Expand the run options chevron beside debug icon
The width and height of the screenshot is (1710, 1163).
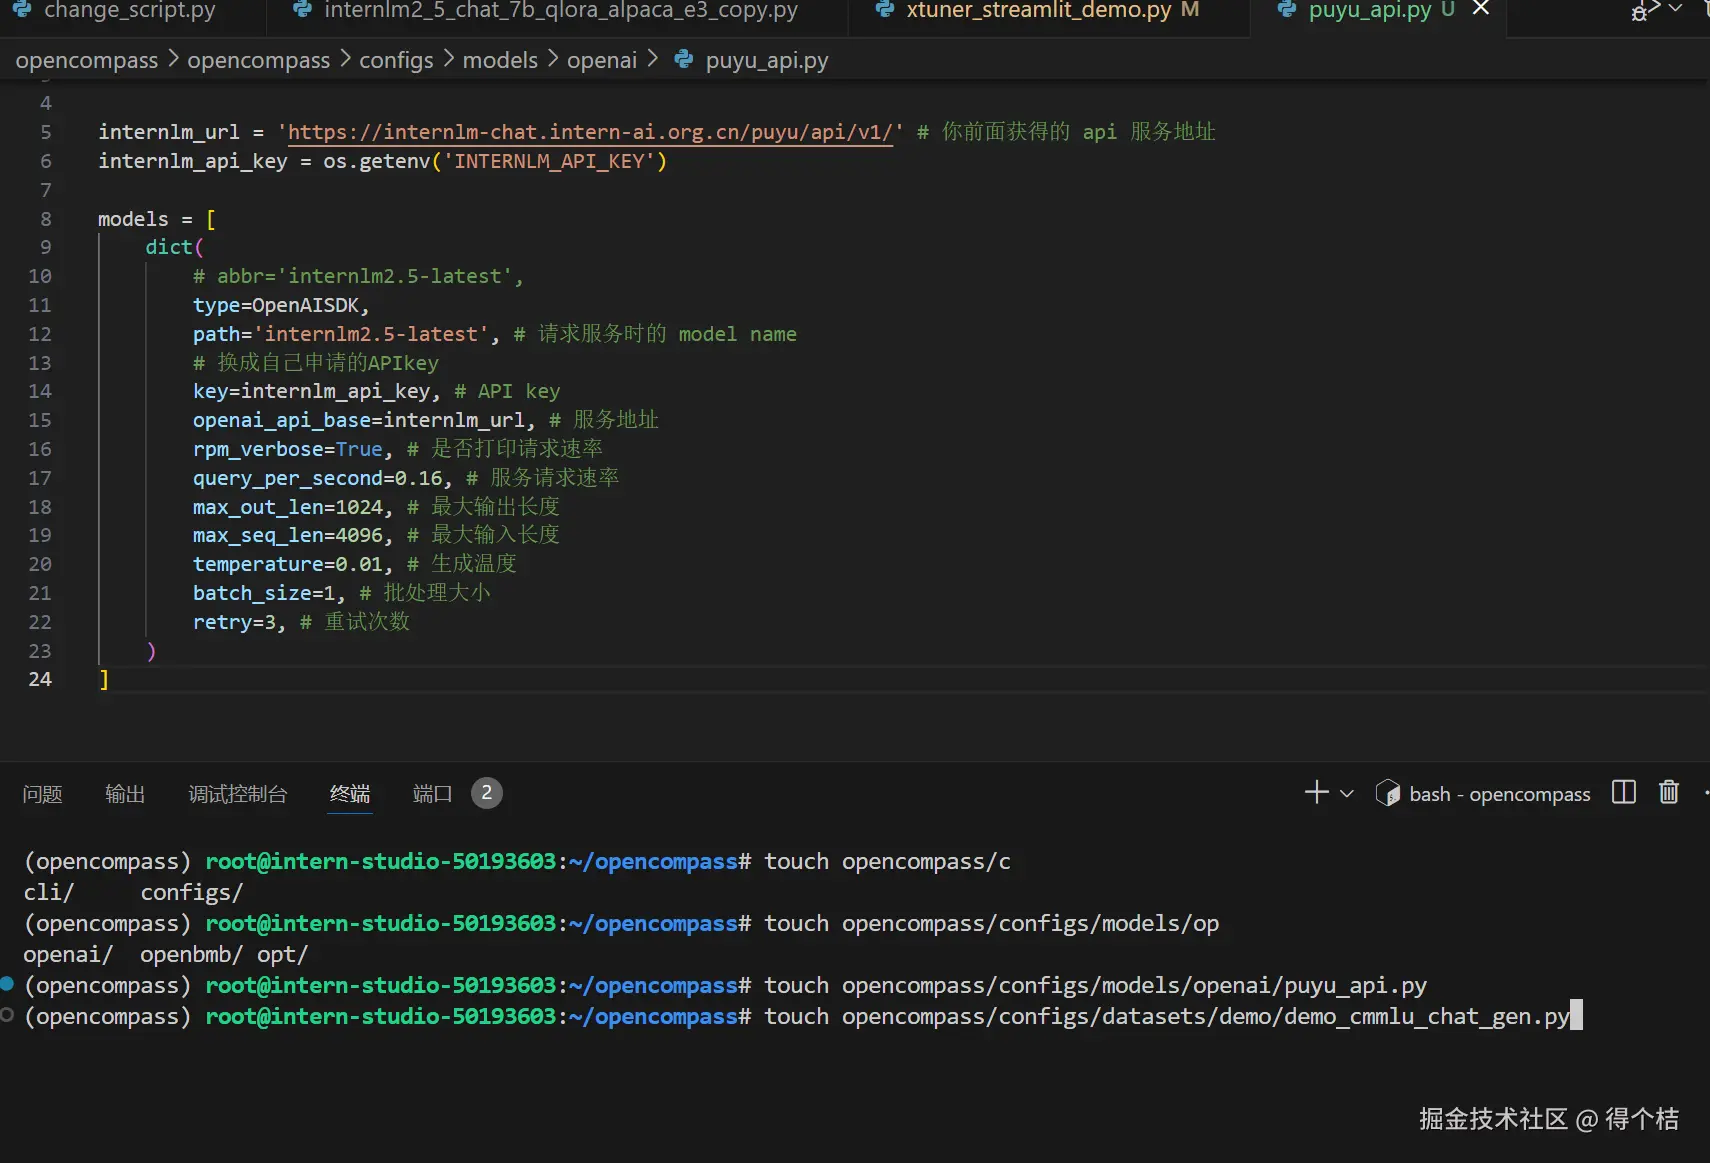1675,9
